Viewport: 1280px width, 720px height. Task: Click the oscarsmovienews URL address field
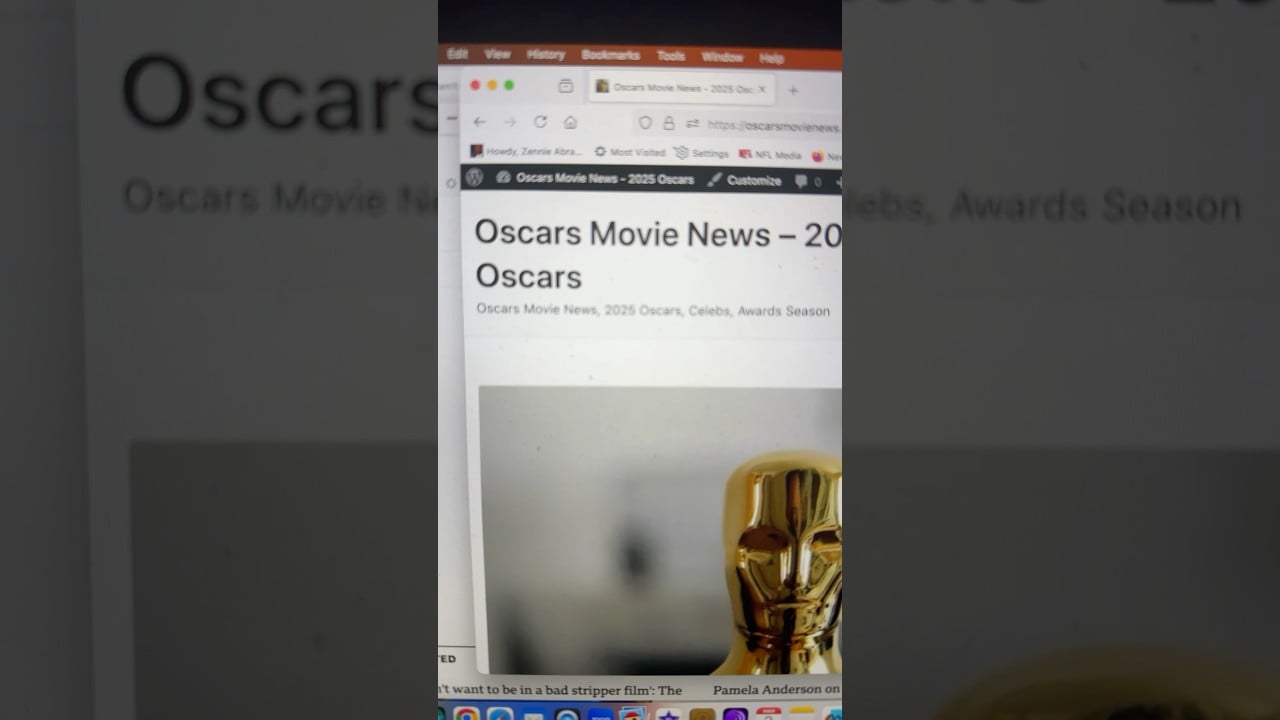[773, 126]
